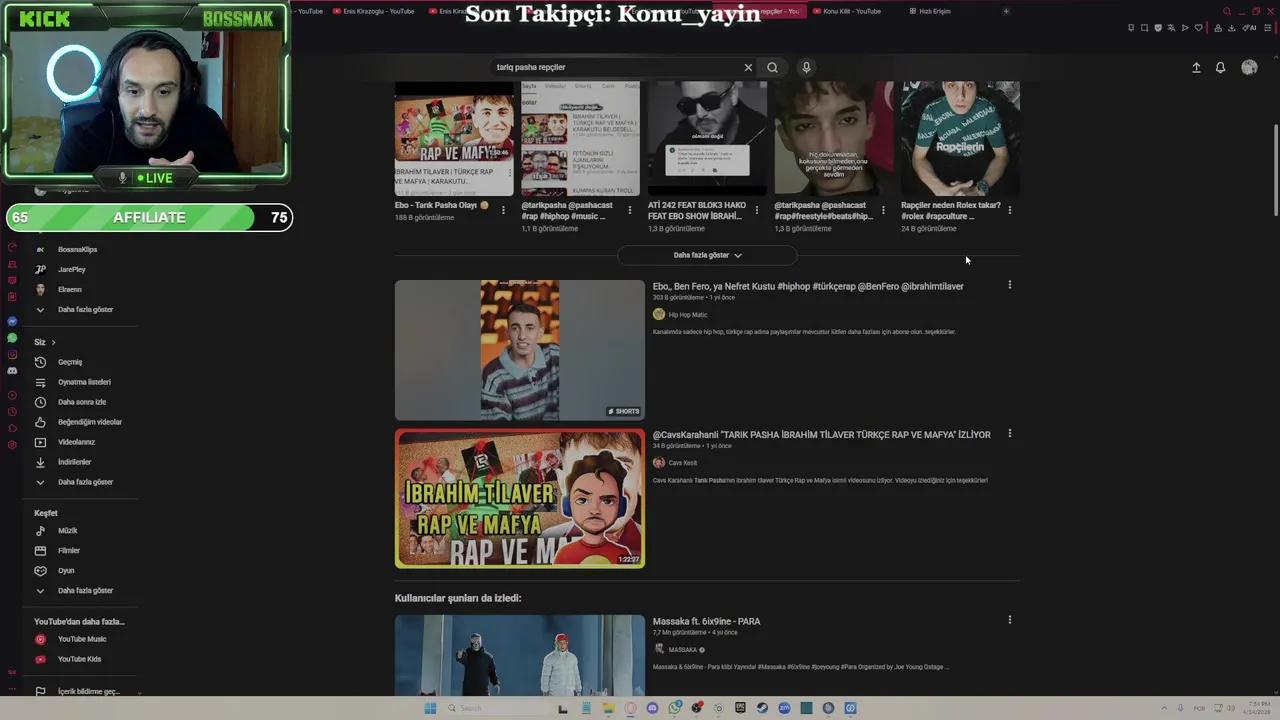Open the YouTube notifications bell
This screenshot has height=720, width=1280.
(x=1220, y=67)
